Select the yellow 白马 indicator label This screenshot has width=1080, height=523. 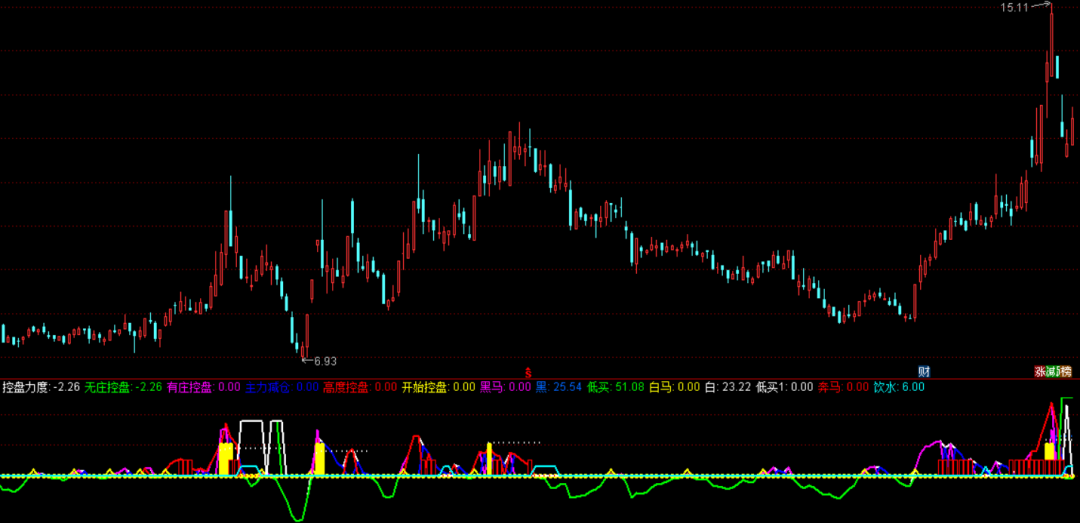click(660, 387)
